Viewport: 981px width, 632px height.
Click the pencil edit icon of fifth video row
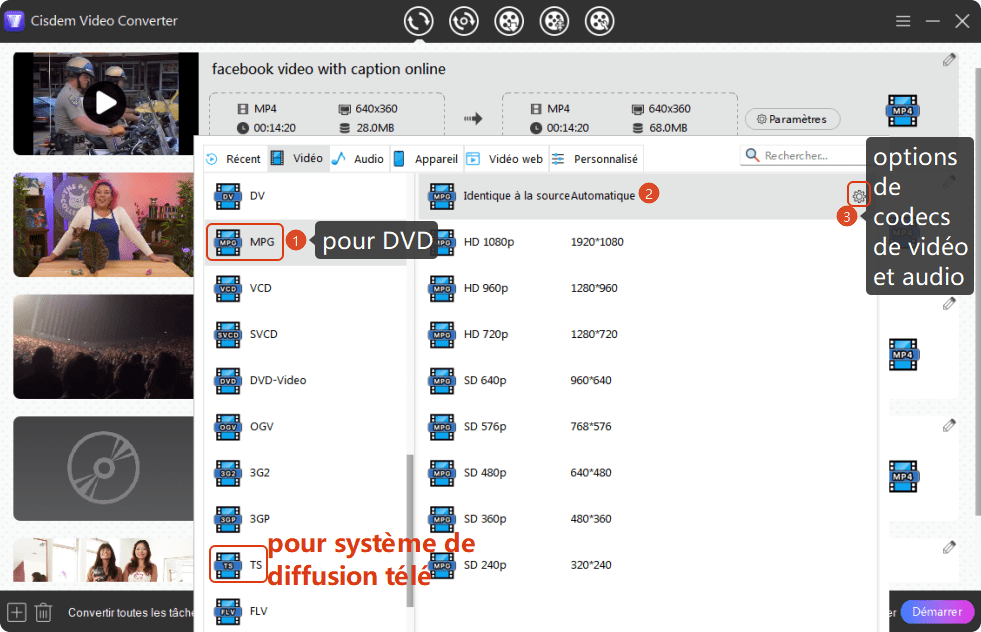point(949,548)
